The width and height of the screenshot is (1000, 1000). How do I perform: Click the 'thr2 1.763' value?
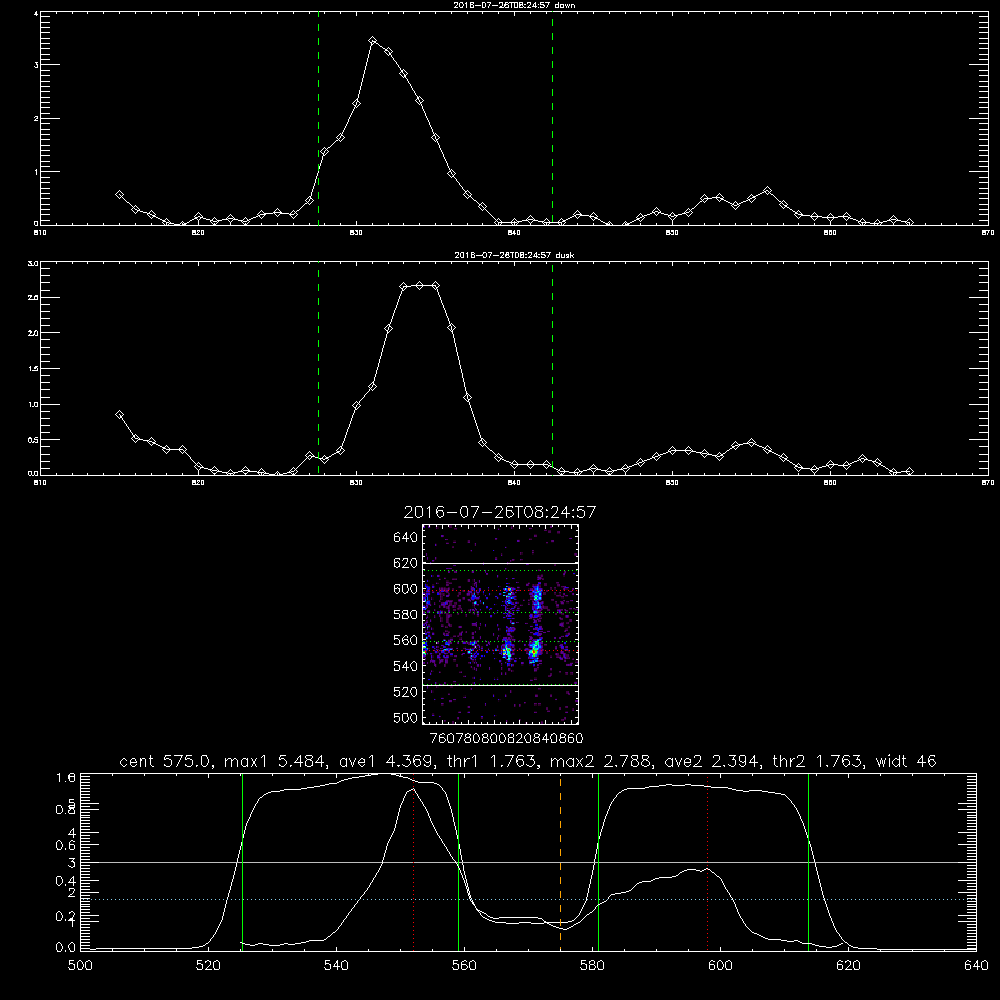point(818,761)
